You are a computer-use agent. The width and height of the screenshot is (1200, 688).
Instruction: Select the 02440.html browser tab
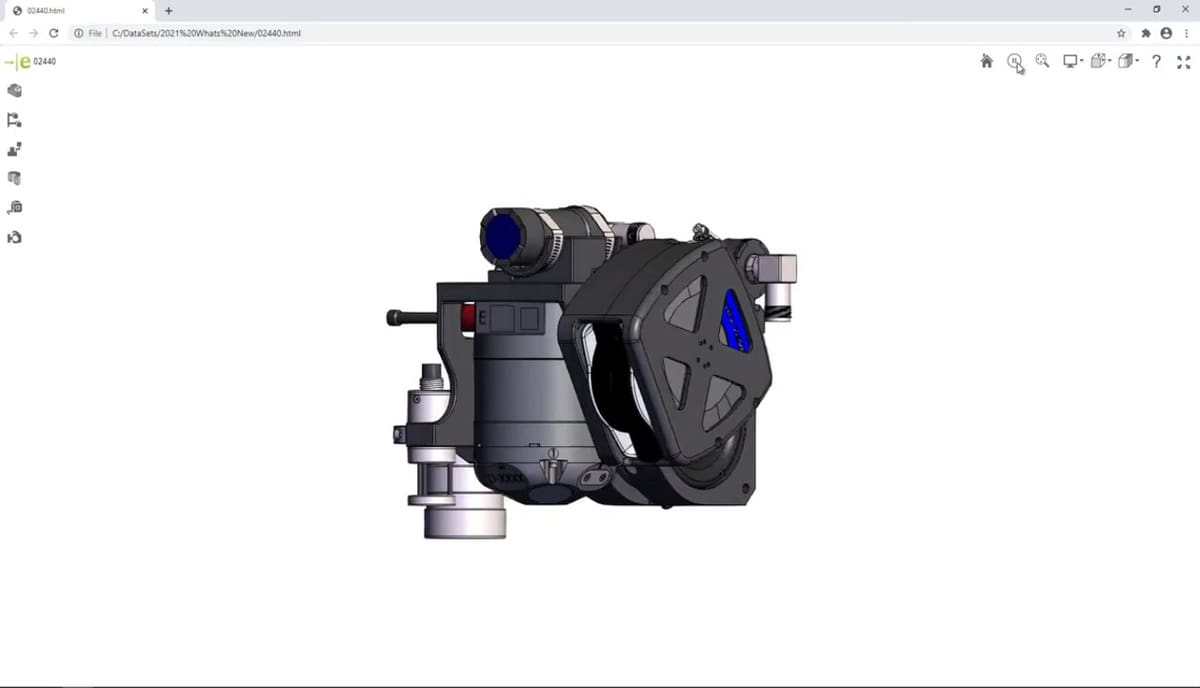tap(78, 10)
